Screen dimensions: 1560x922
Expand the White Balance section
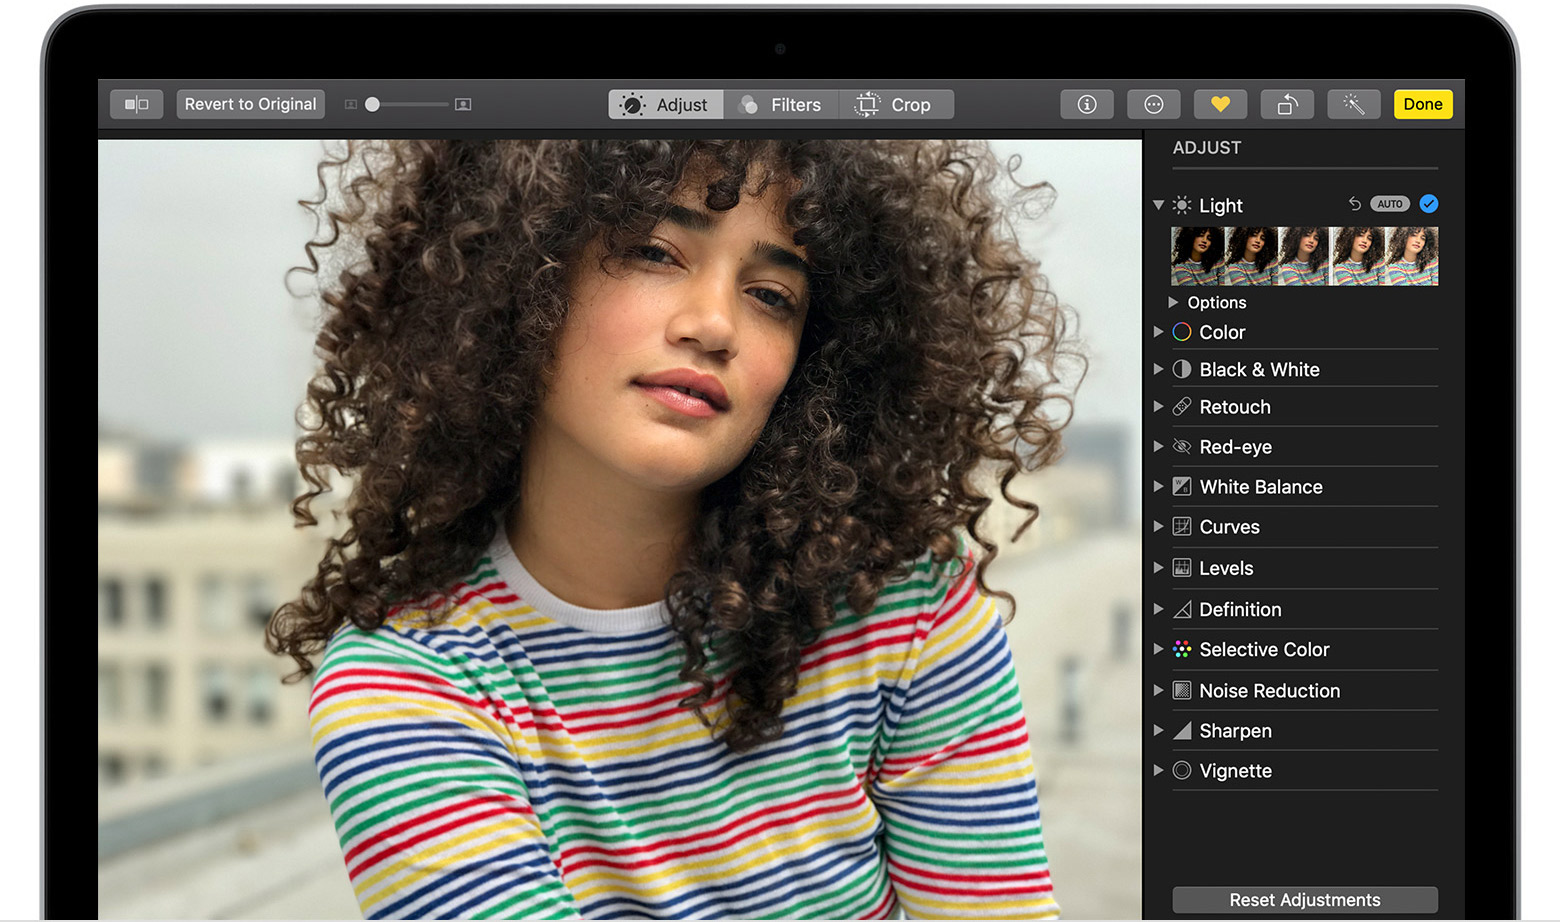point(1158,487)
